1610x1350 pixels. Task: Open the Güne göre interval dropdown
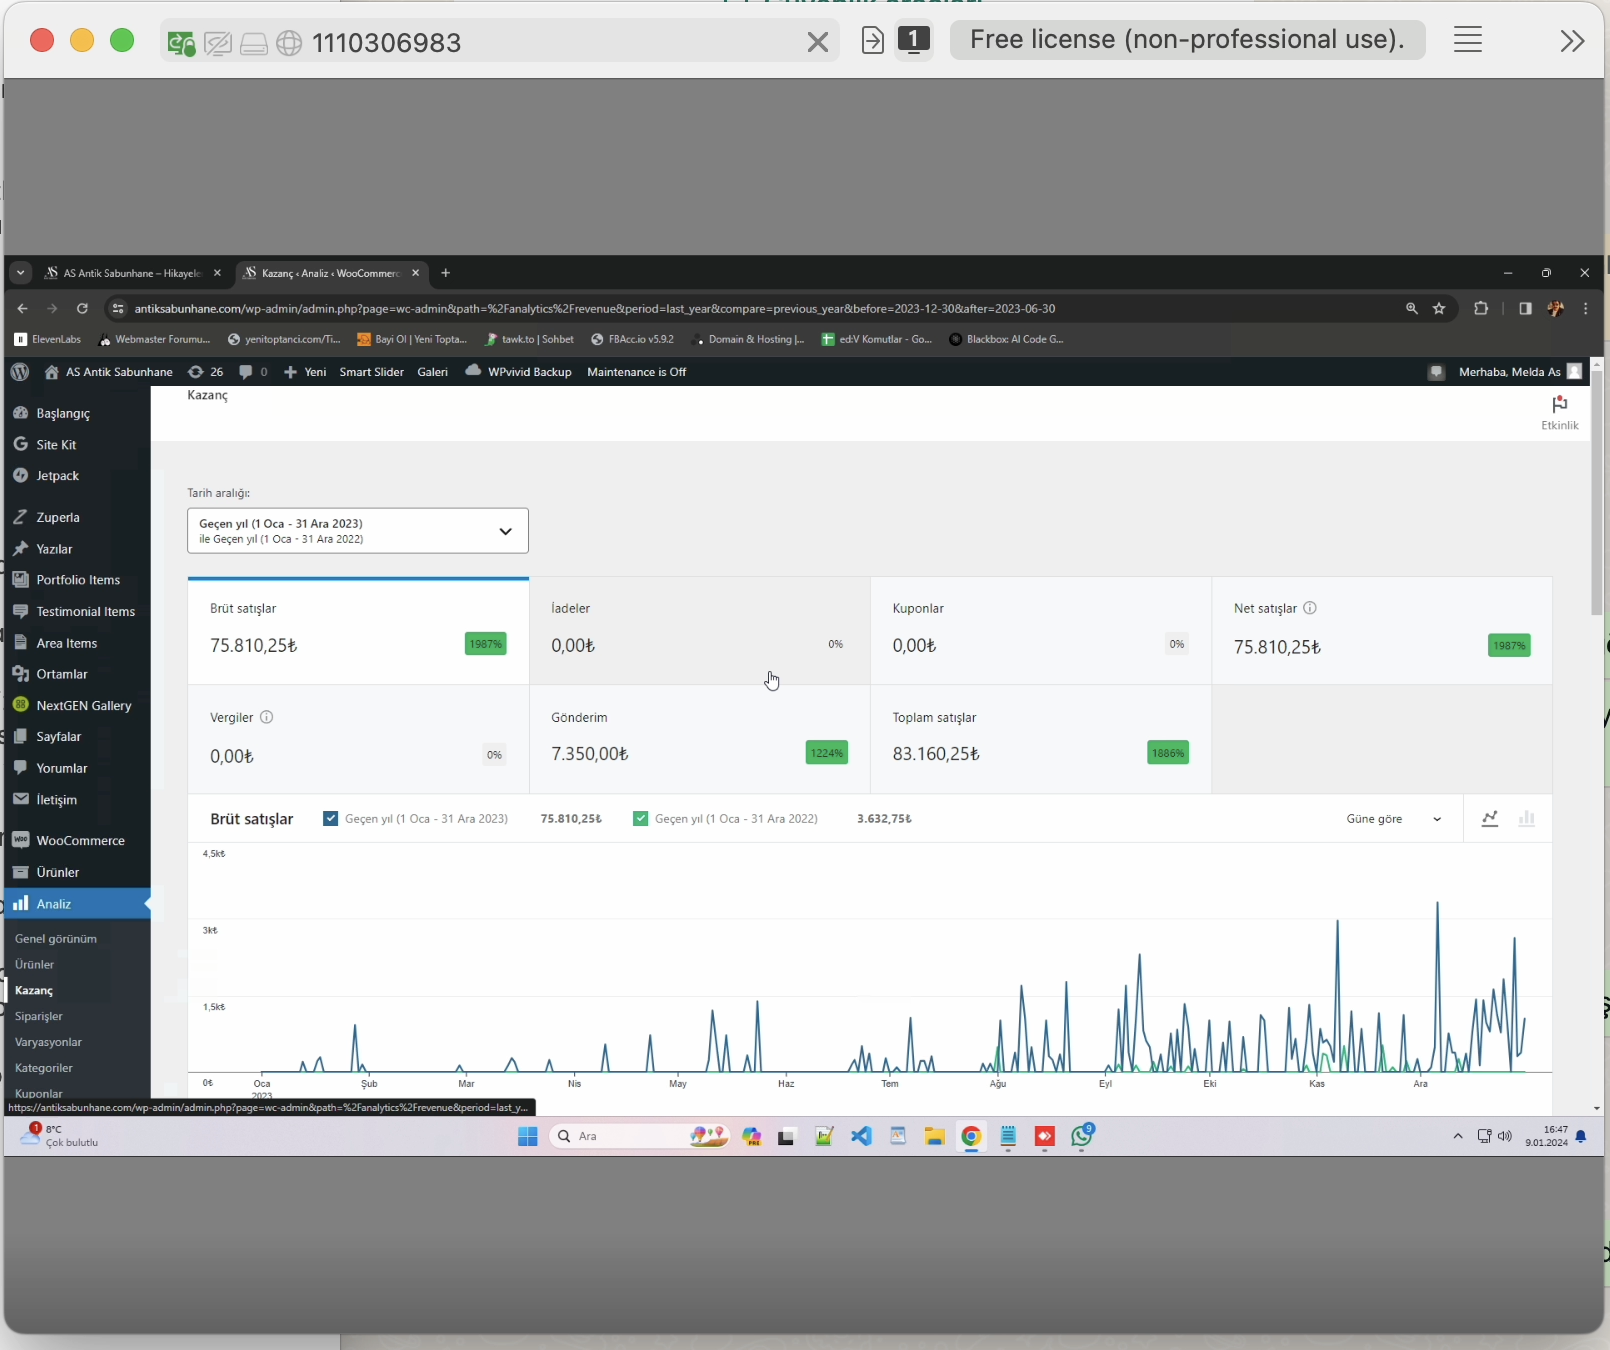click(1394, 819)
